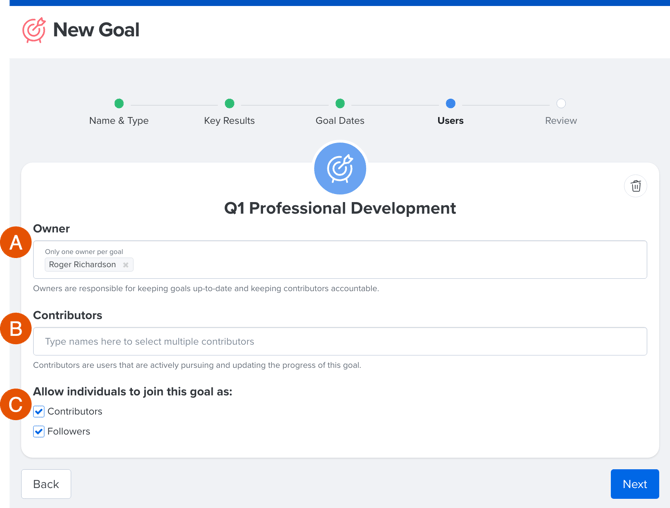Click the Contributors section heading
Screen dimensions: 670x508
68,315
